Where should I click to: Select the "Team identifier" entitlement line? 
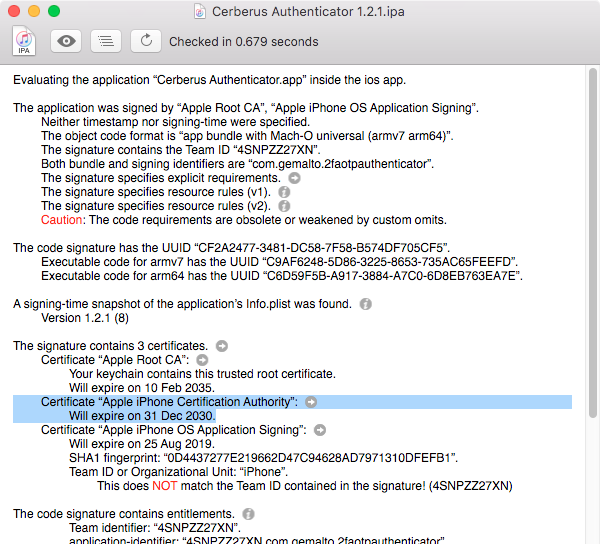155,528
